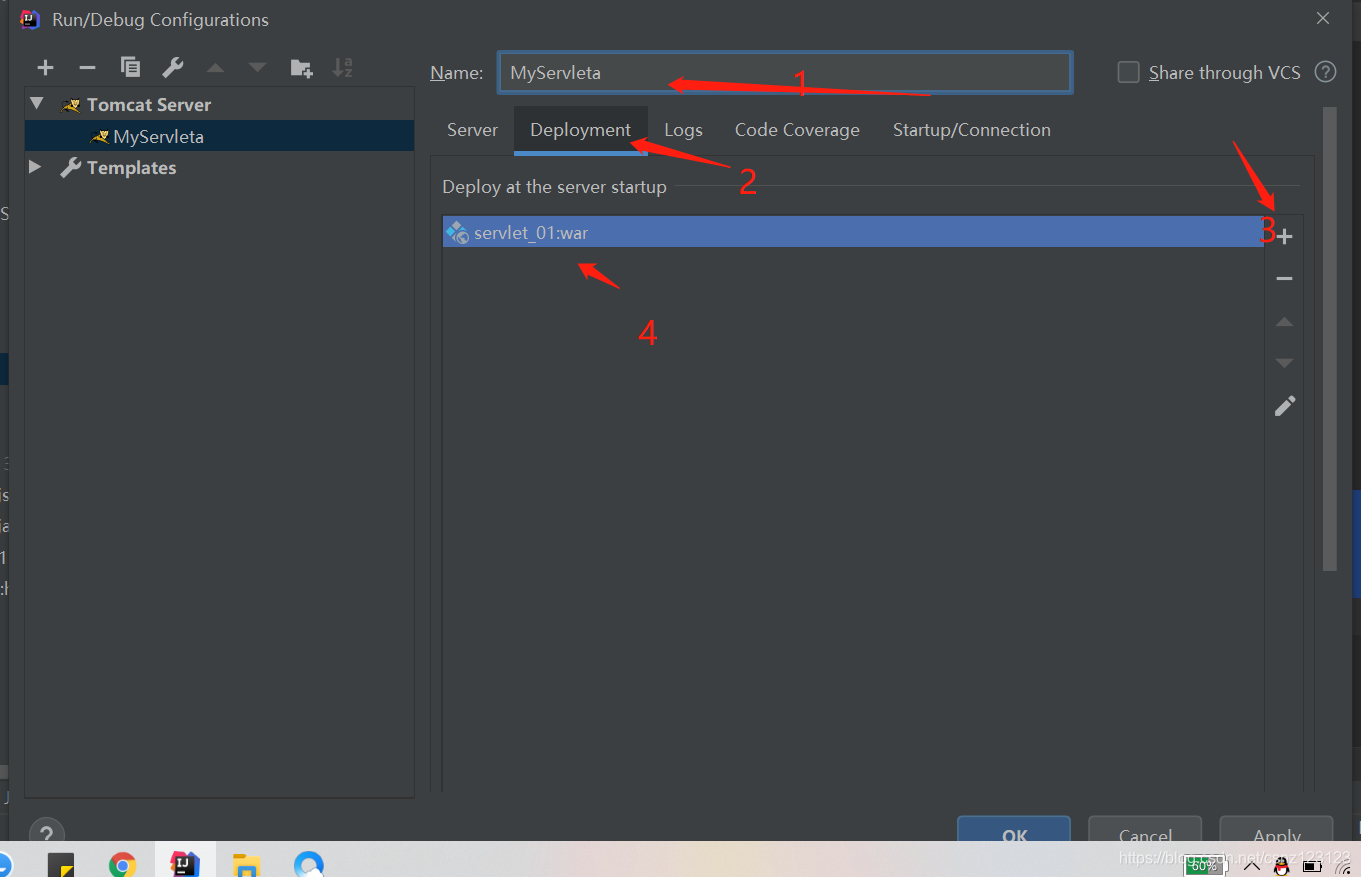Click the vertical scrollbar of the dialog
The width and height of the screenshot is (1361, 877).
(x=1329, y=340)
